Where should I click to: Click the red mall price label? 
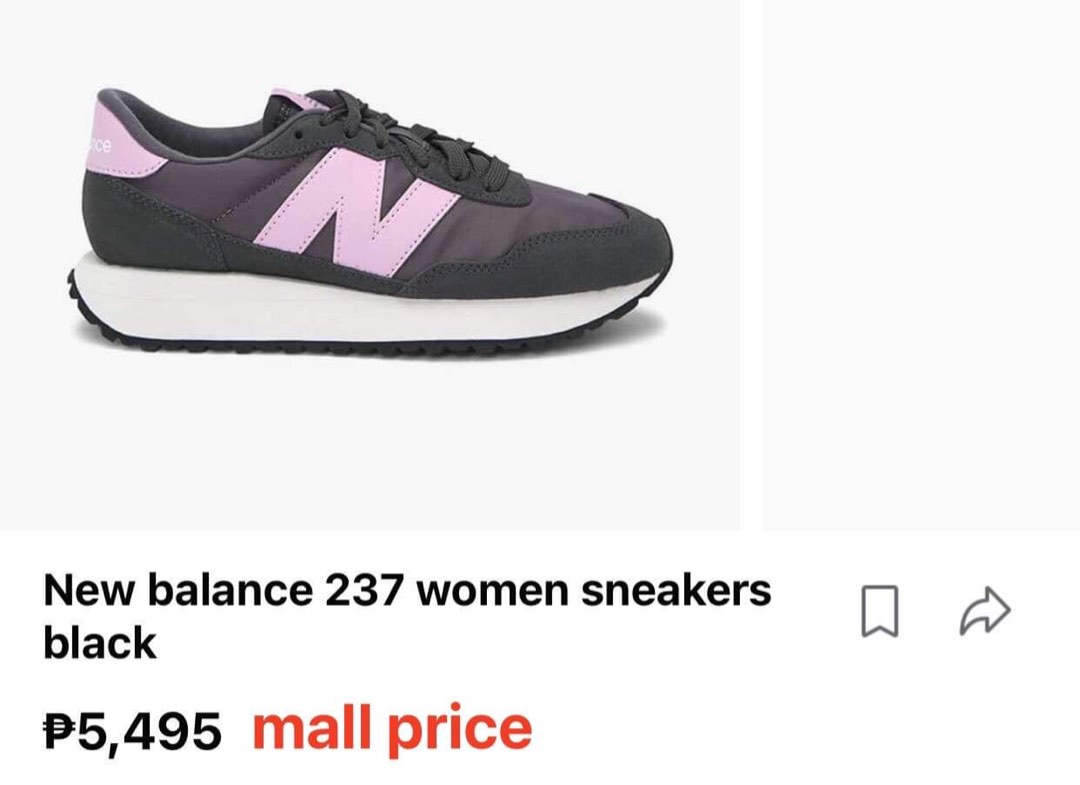[x=393, y=729]
